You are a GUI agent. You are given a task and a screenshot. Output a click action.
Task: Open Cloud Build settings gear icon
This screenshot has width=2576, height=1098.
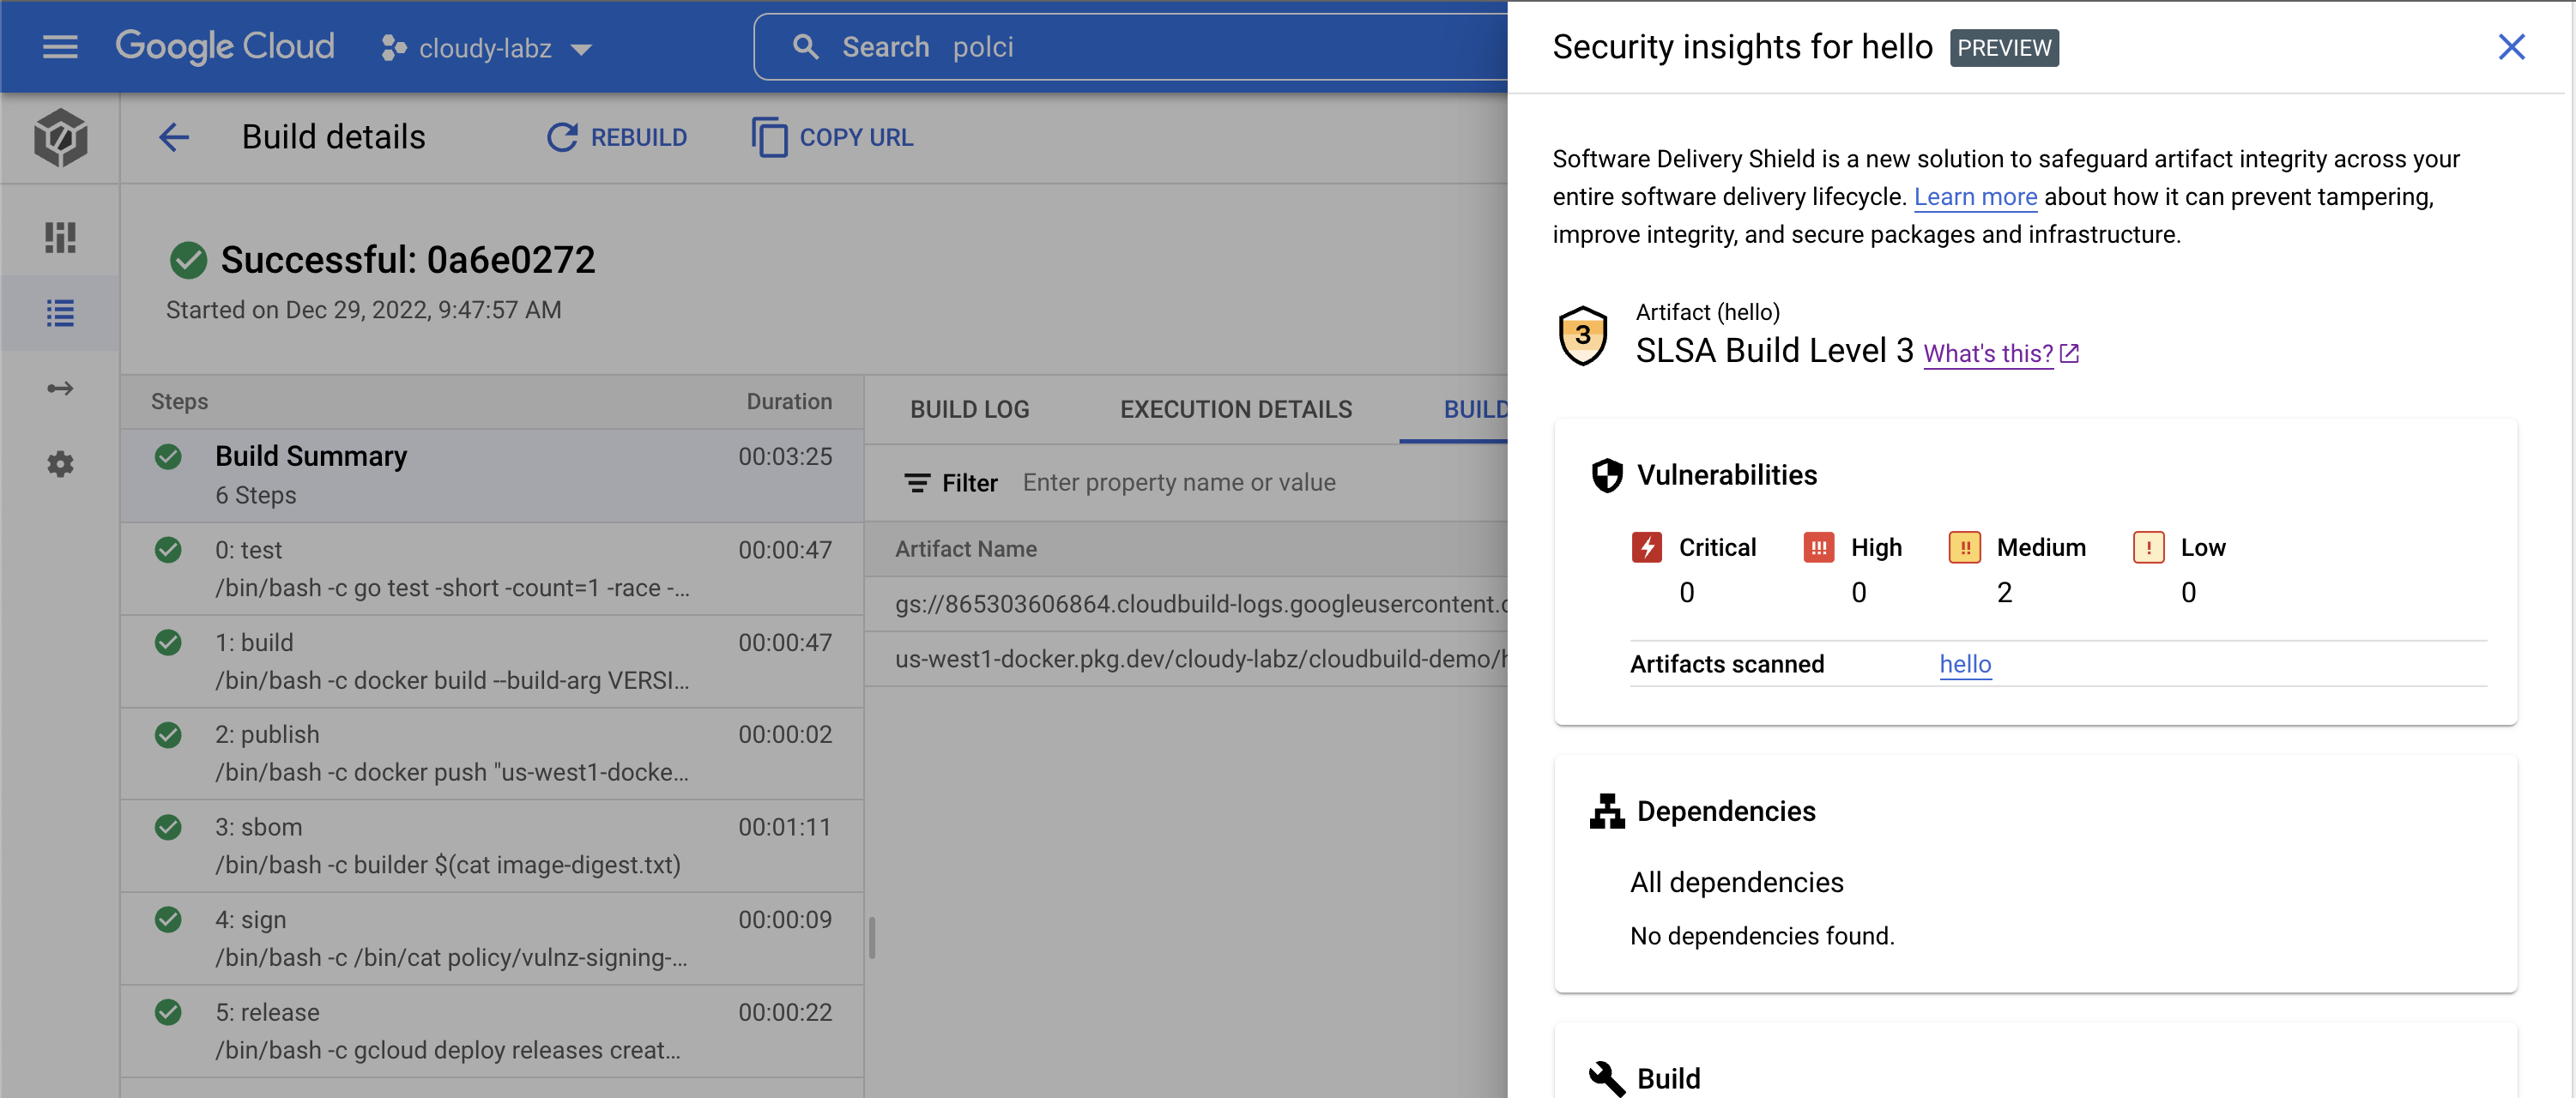60,464
